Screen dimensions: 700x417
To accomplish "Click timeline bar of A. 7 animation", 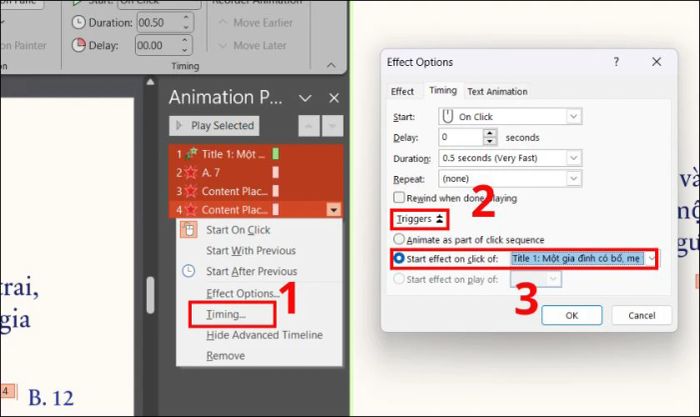I will pos(276,172).
